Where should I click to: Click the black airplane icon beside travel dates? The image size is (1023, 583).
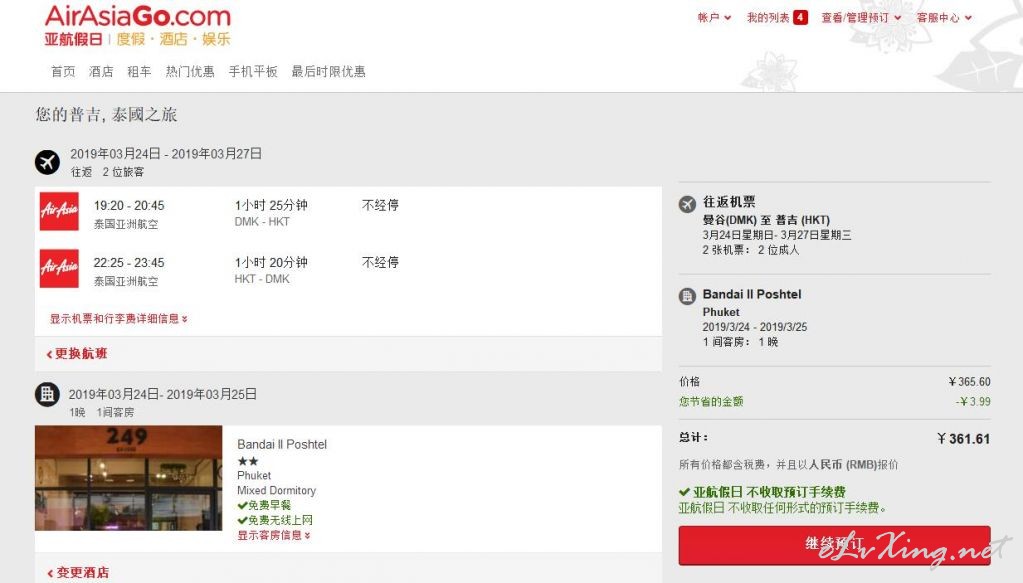click(x=48, y=162)
